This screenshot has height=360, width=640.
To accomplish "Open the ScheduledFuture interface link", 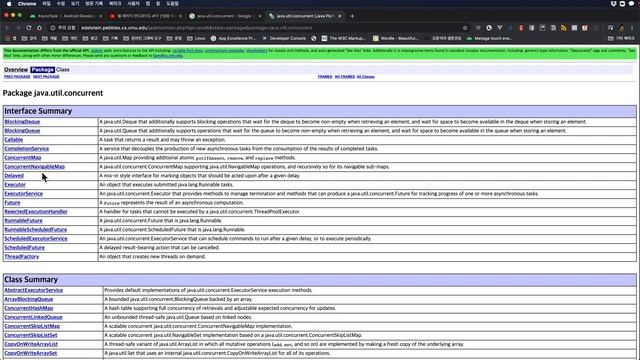I will 24,247.
